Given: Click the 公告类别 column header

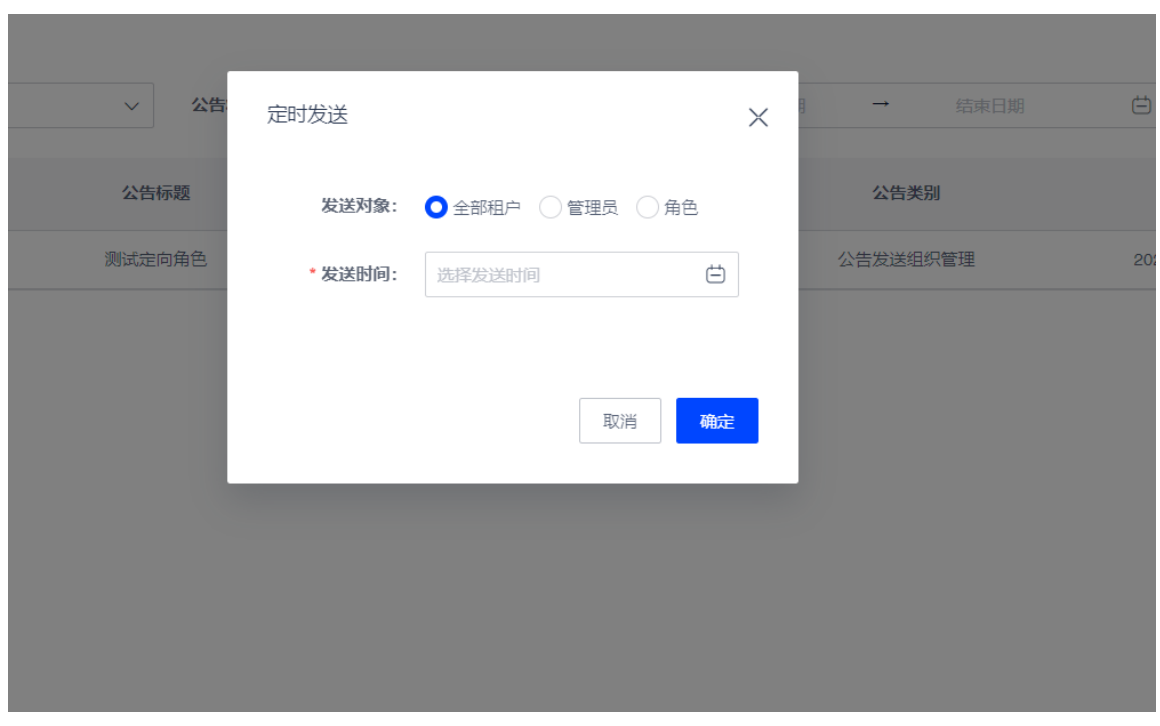Looking at the screenshot, I should tap(906, 193).
